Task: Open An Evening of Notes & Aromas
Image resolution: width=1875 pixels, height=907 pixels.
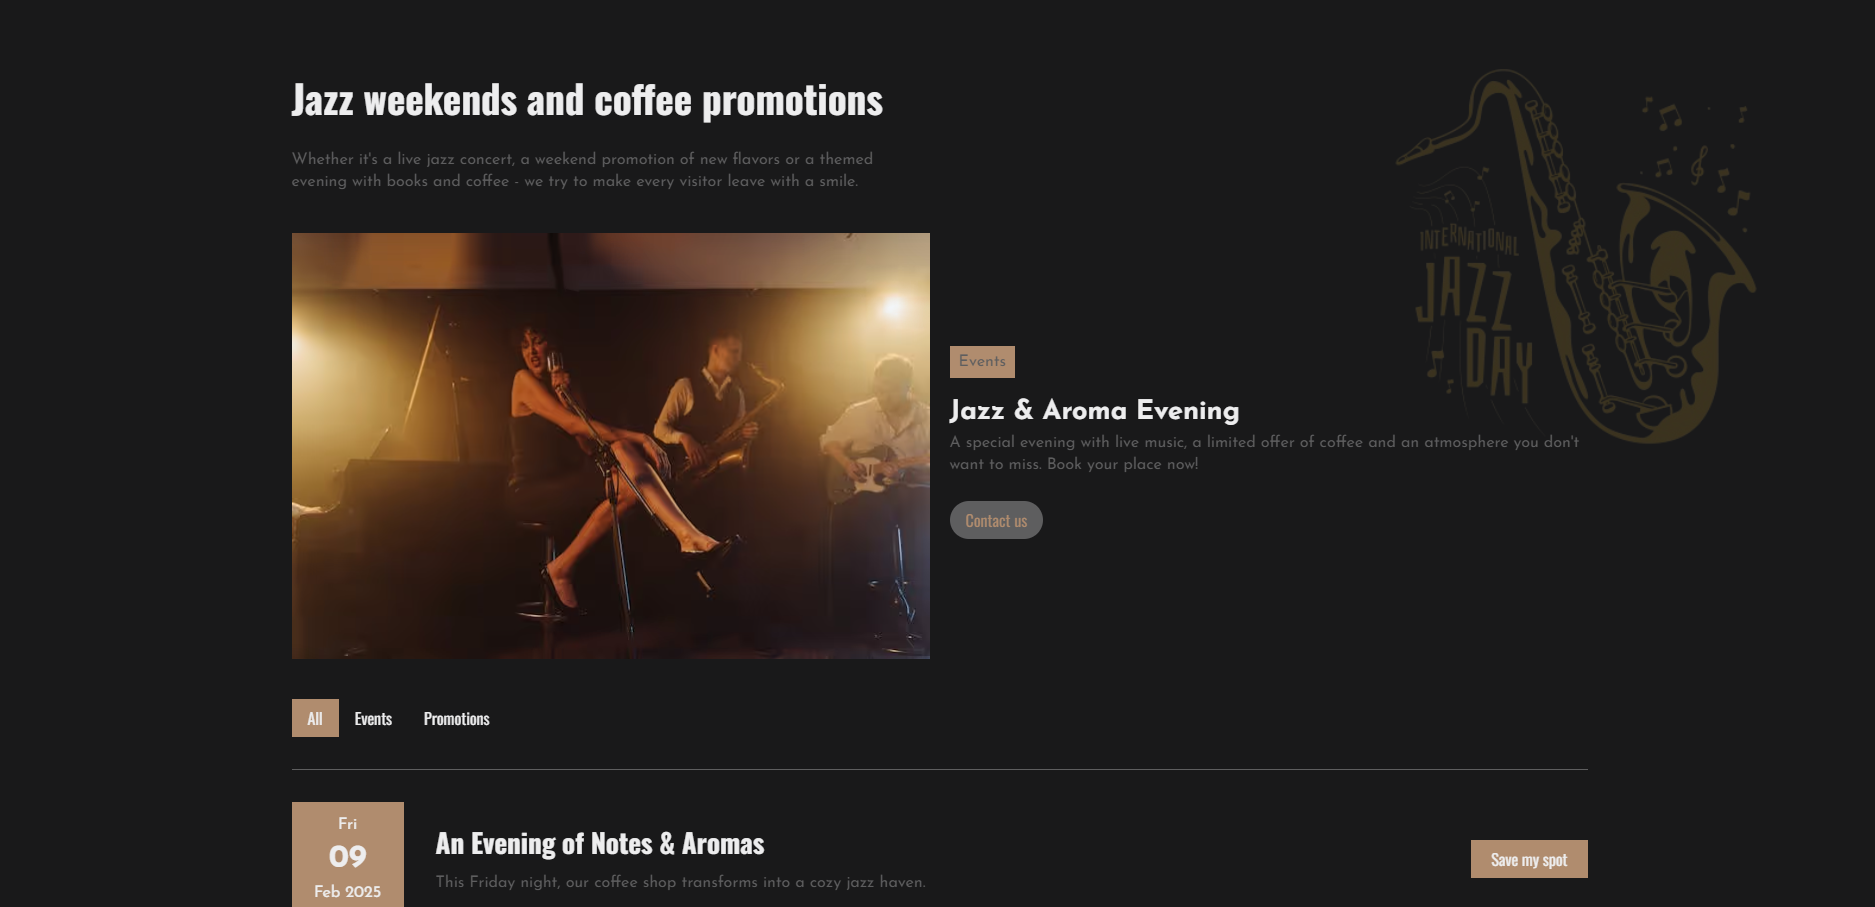Action: [600, 844]
